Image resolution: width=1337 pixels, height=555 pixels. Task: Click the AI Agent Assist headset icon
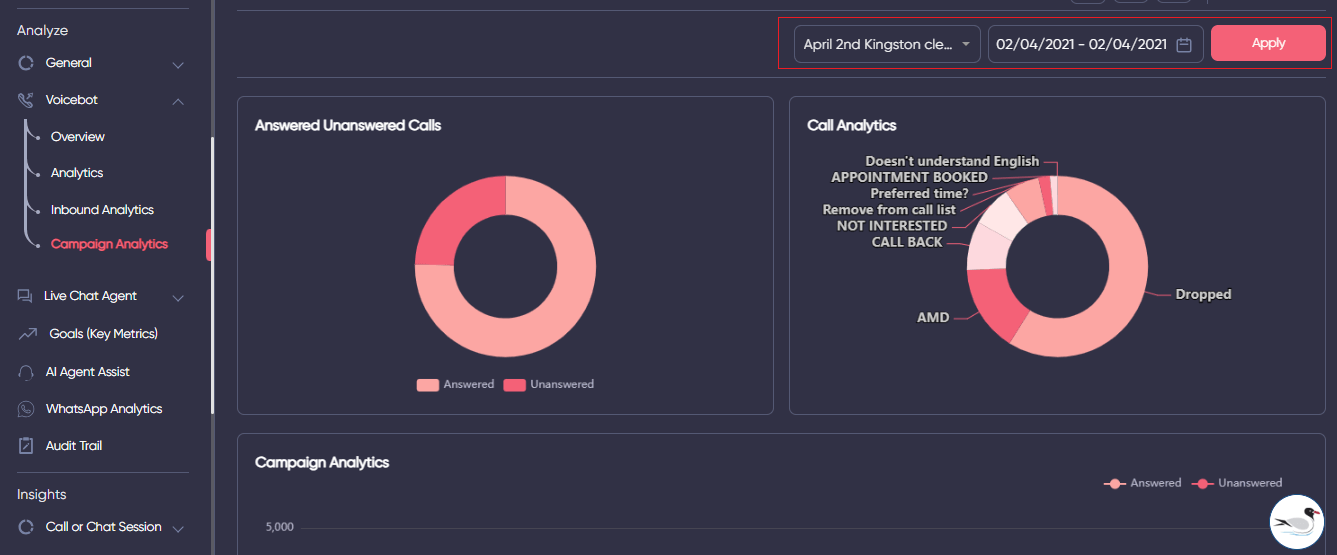click(x=26, y=372)
